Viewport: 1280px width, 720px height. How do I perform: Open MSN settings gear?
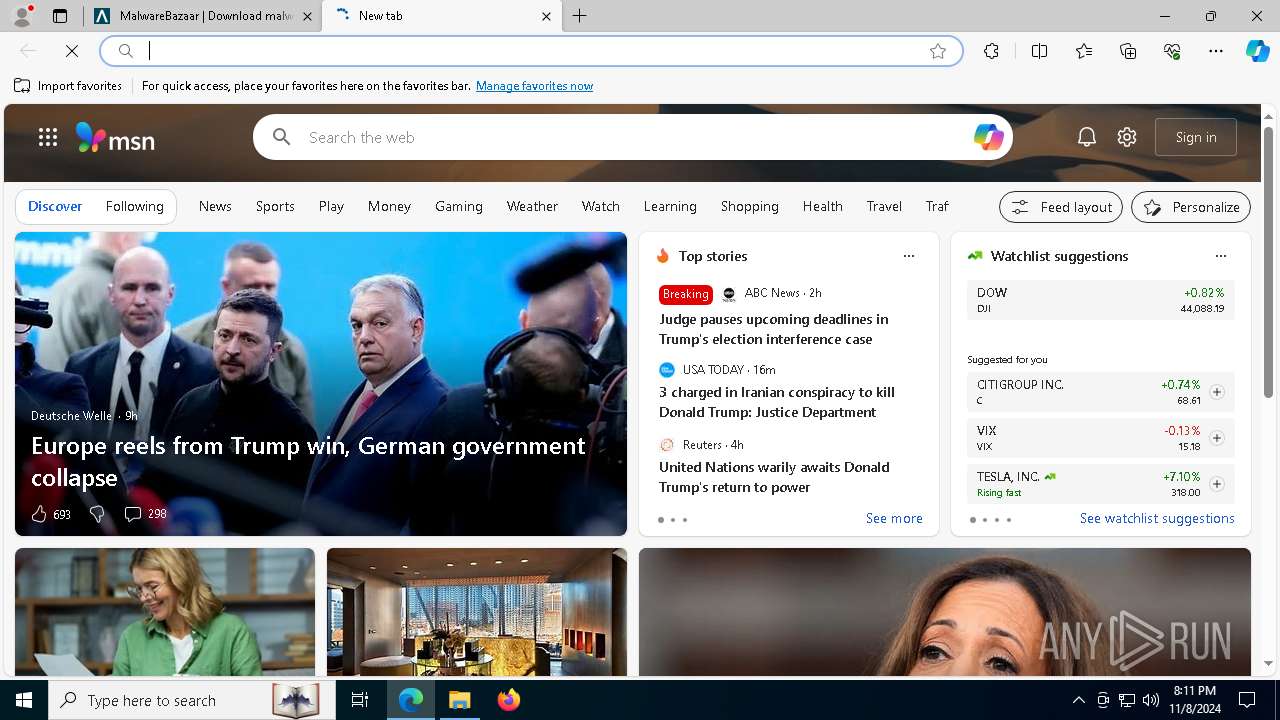(1127, 137)
